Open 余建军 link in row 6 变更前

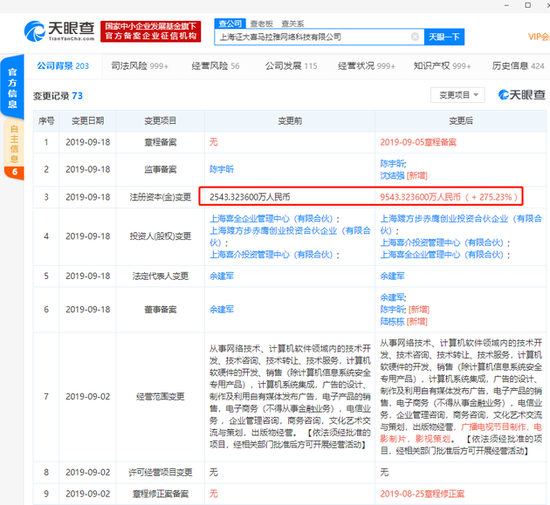coord(221,309)
